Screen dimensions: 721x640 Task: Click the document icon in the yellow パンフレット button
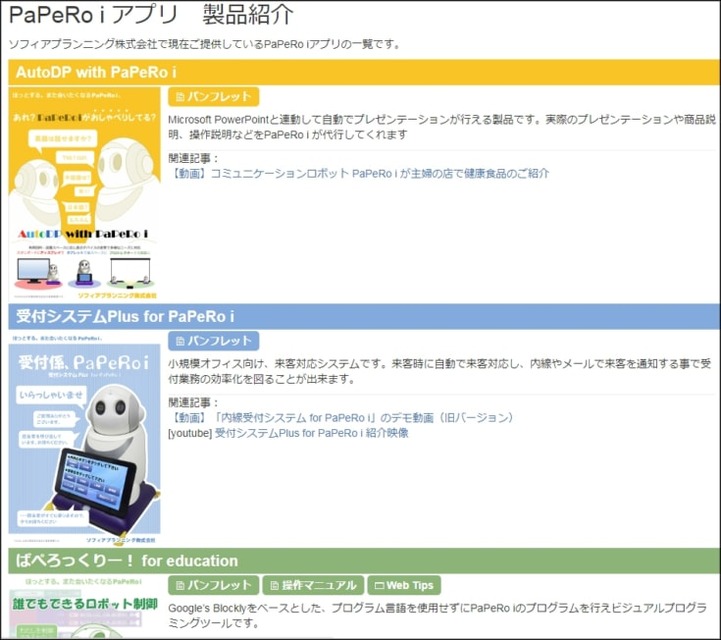(180, 97)
